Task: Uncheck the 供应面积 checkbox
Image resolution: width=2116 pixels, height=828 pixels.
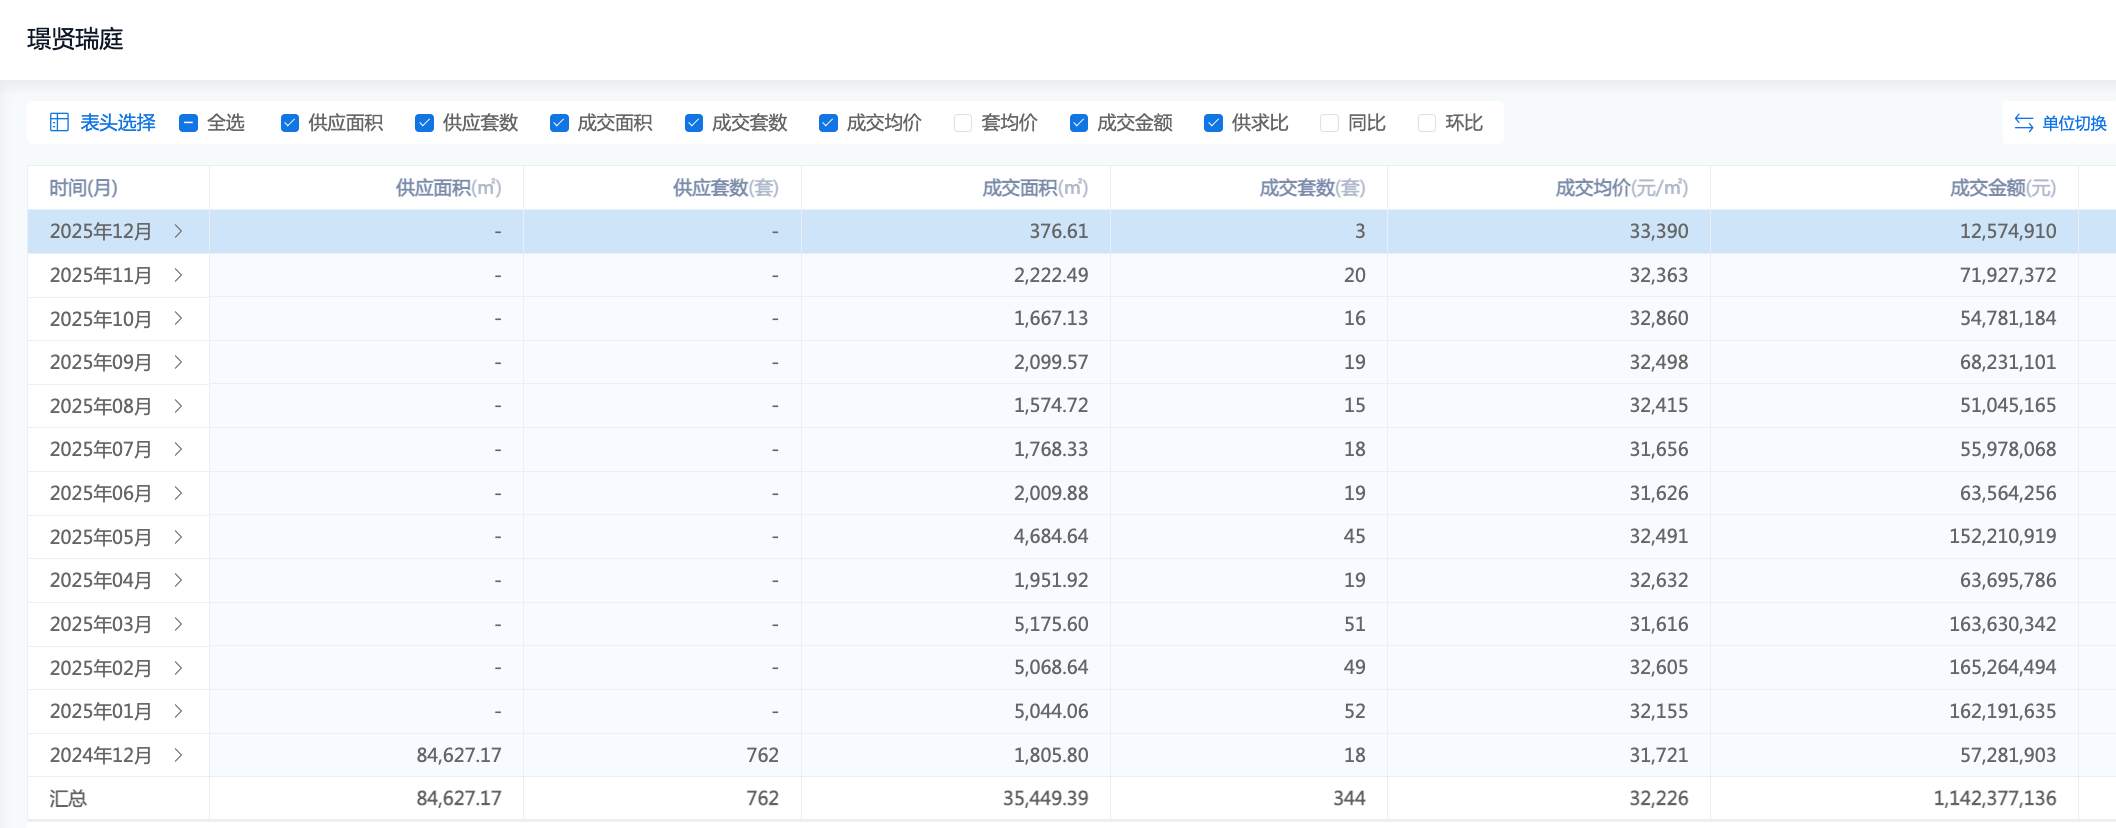Action: point(290,123)
